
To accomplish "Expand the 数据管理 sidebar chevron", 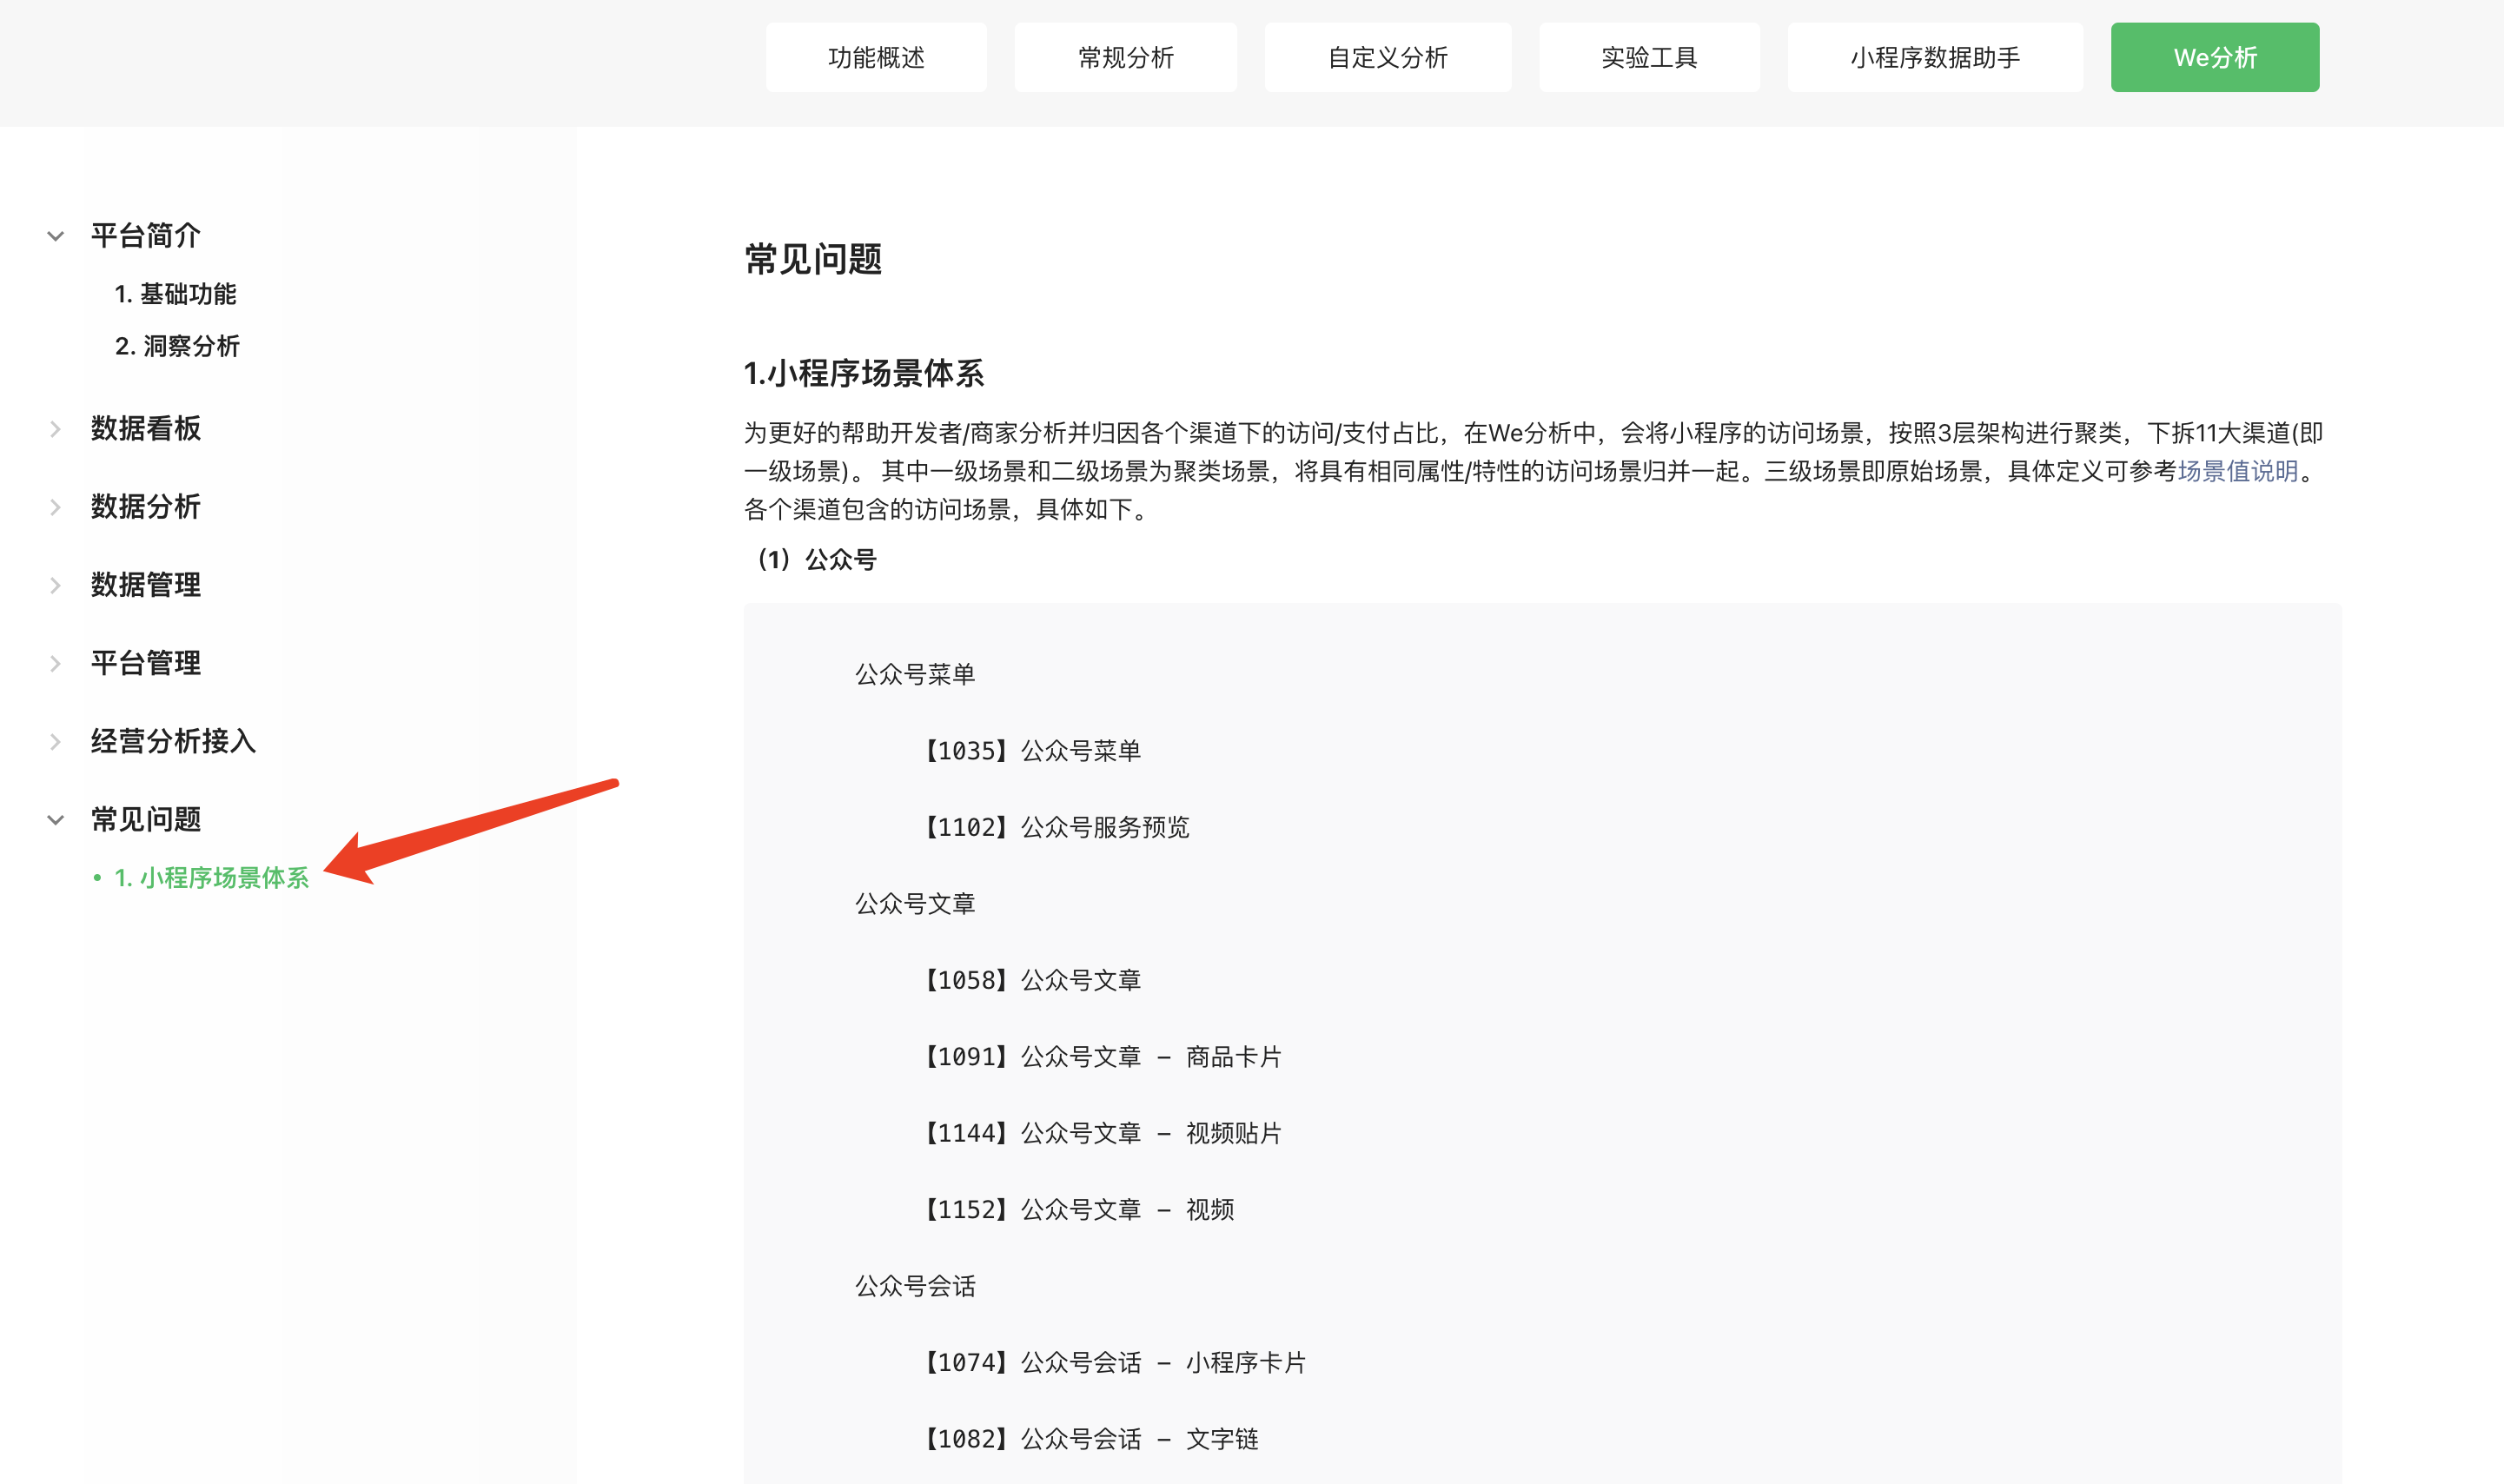I will (56, 585).
